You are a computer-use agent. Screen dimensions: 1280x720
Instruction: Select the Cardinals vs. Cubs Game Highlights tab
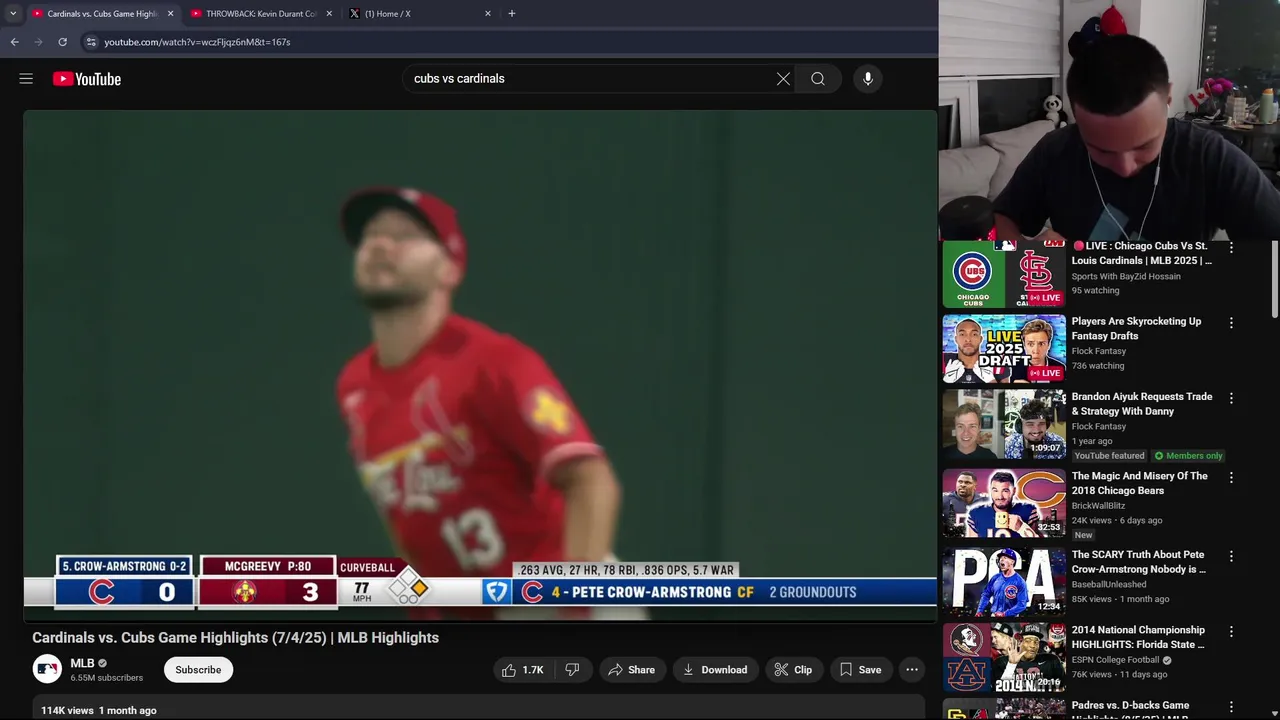pyautogui.click(x=102, y=14)
